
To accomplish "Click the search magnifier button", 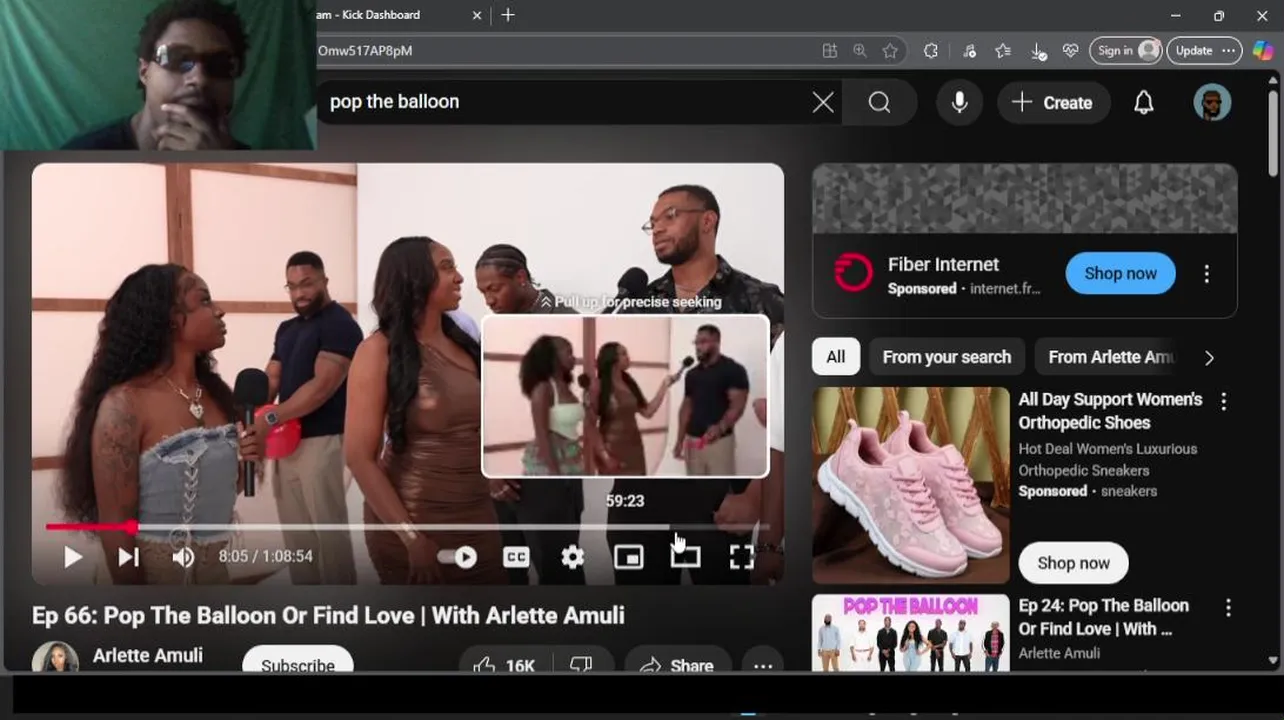I will click(879, 102).
